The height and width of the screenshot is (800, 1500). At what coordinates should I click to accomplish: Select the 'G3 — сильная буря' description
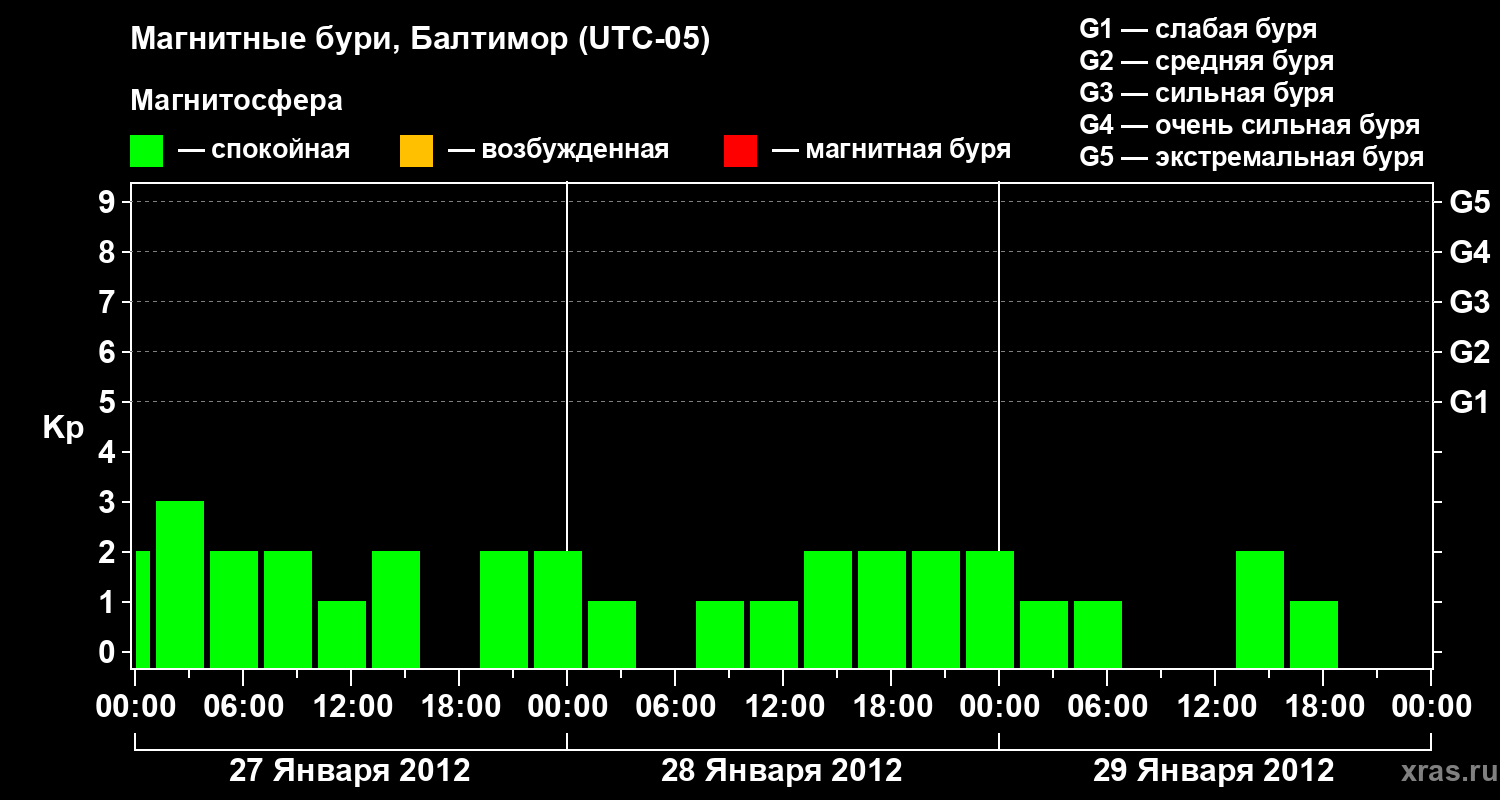pos(1206,93)
